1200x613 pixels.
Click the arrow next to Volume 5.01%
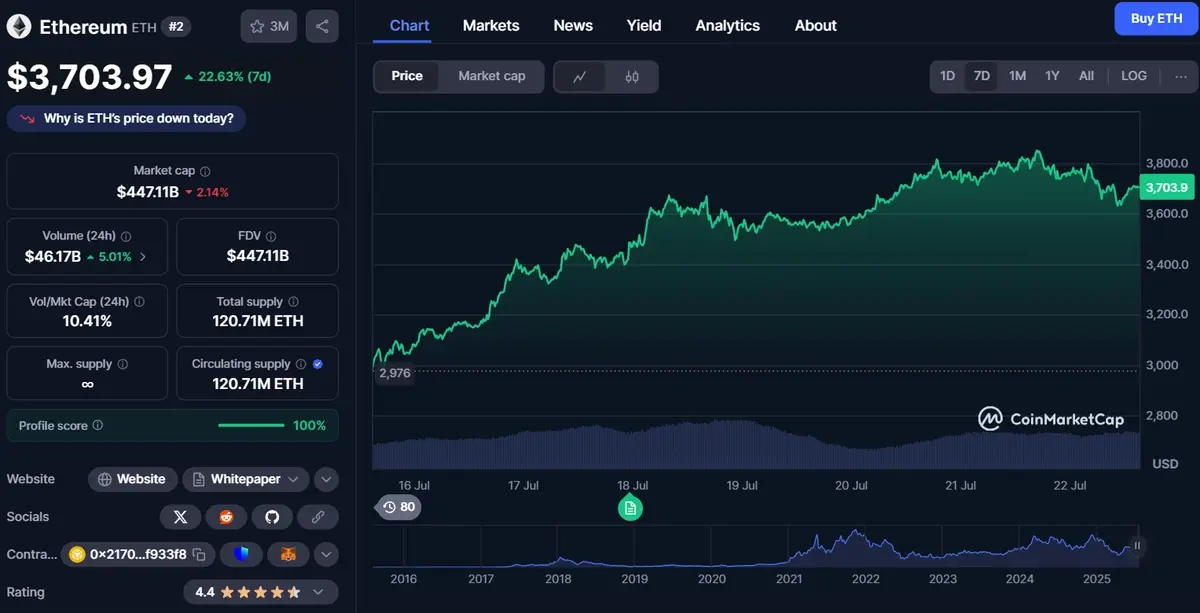click(142, 257)
